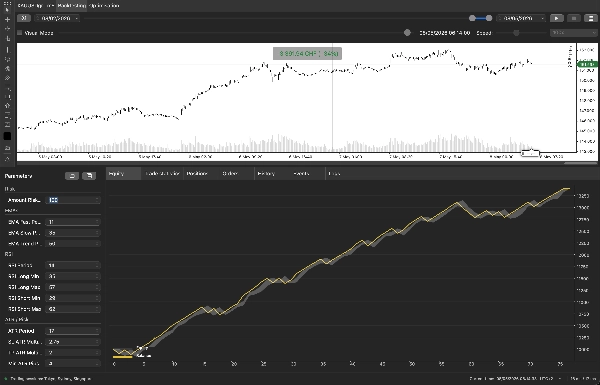Open the black drawing color swatch
This screenshot has width=600, height=385.
[7, 136]
